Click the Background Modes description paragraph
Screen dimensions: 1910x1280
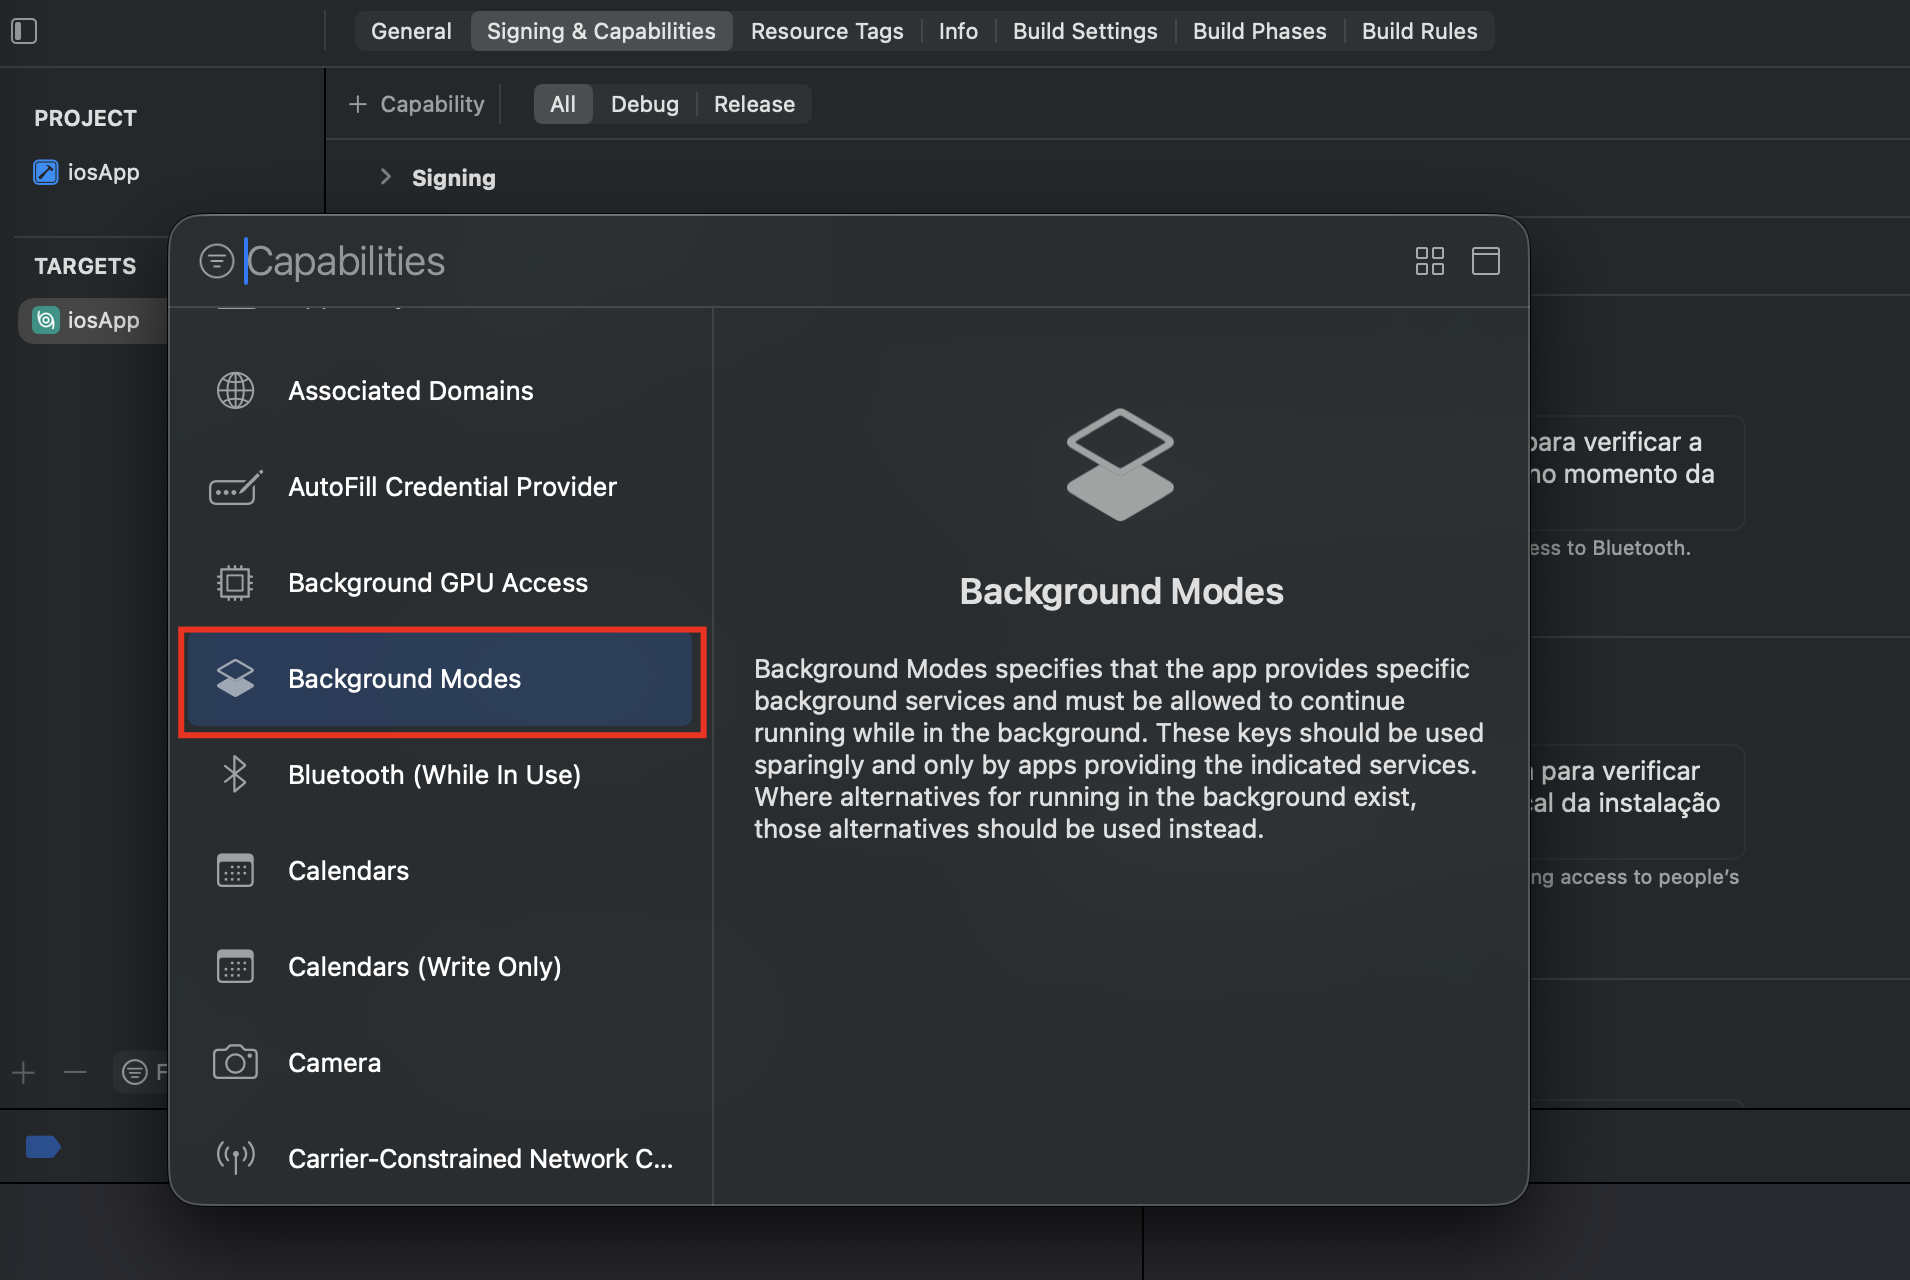tap(1119, 748)
